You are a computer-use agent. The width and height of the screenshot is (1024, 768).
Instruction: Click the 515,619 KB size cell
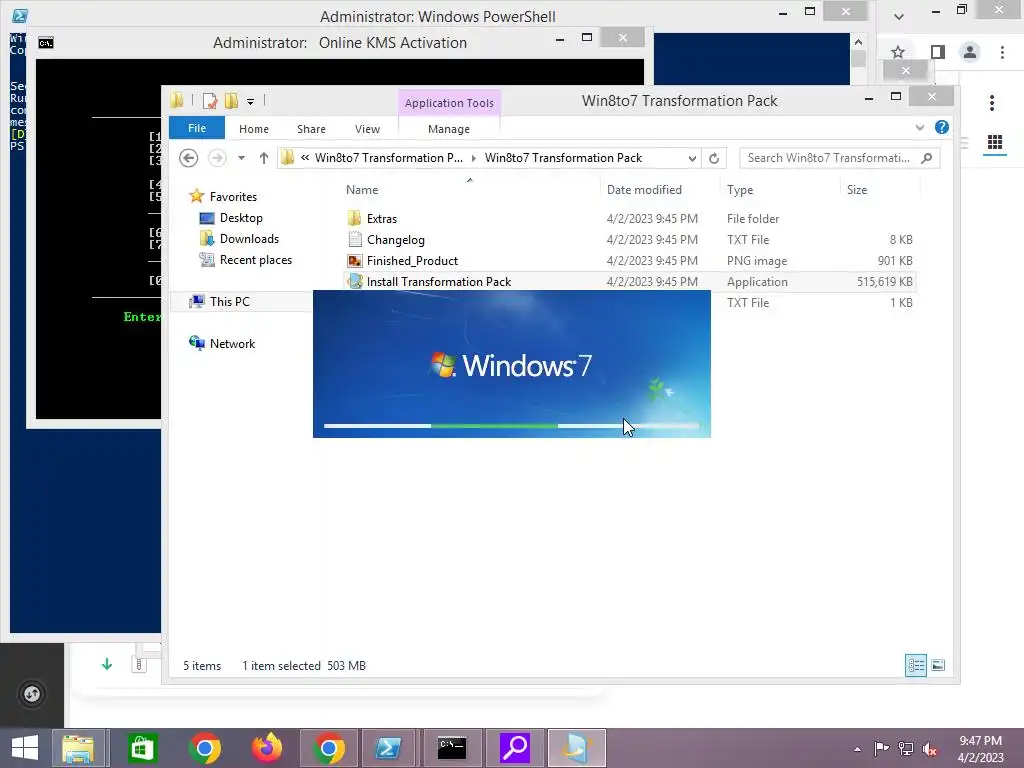(x=884, y=281)
